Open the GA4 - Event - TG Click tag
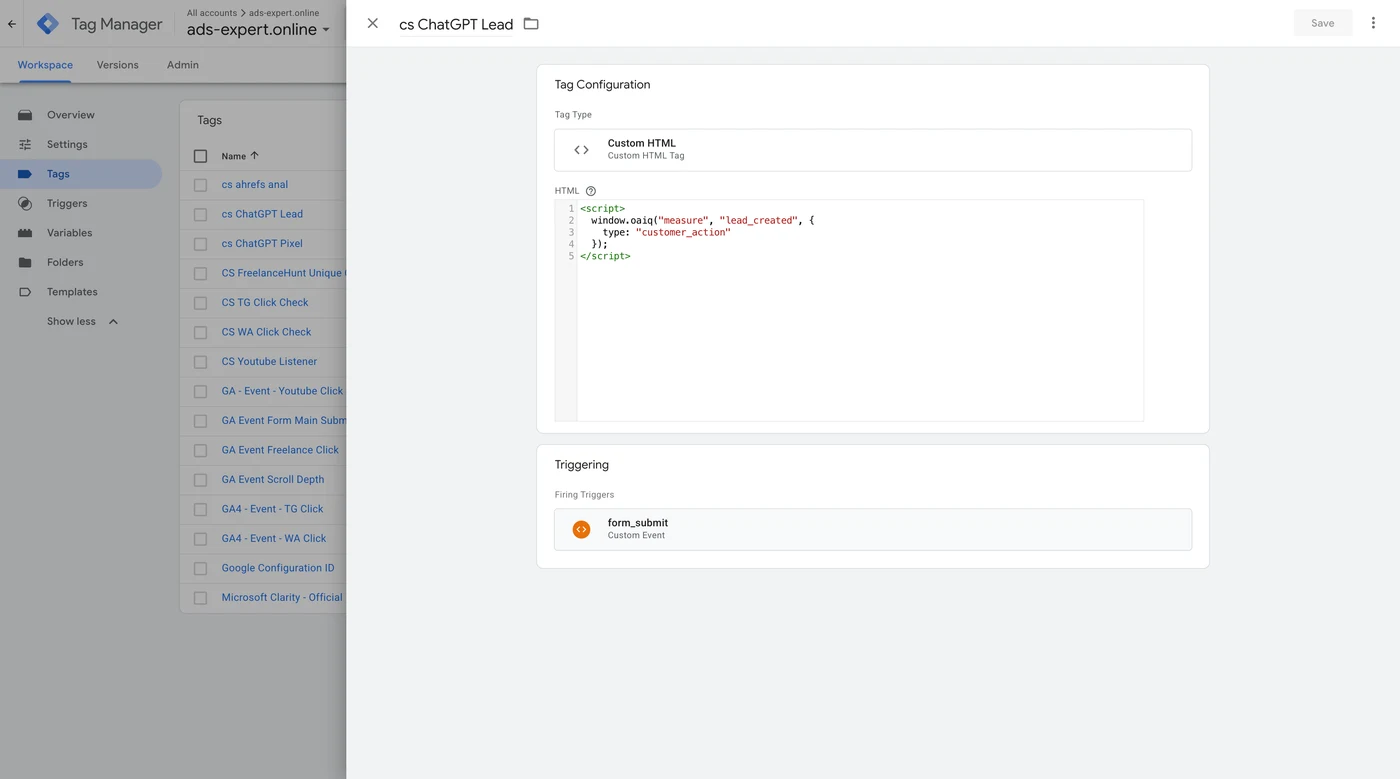Viewport: 1400px width, 779px height. pos(272,509)
